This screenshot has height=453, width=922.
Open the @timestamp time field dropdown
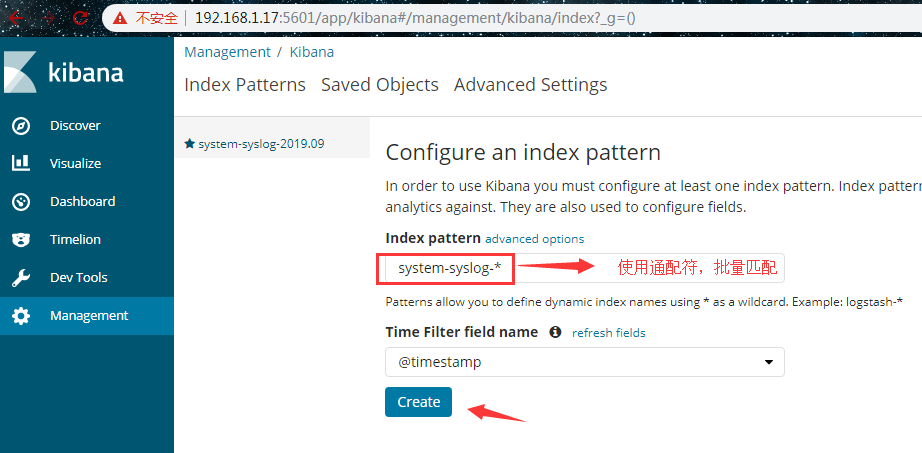coord(584,362)
